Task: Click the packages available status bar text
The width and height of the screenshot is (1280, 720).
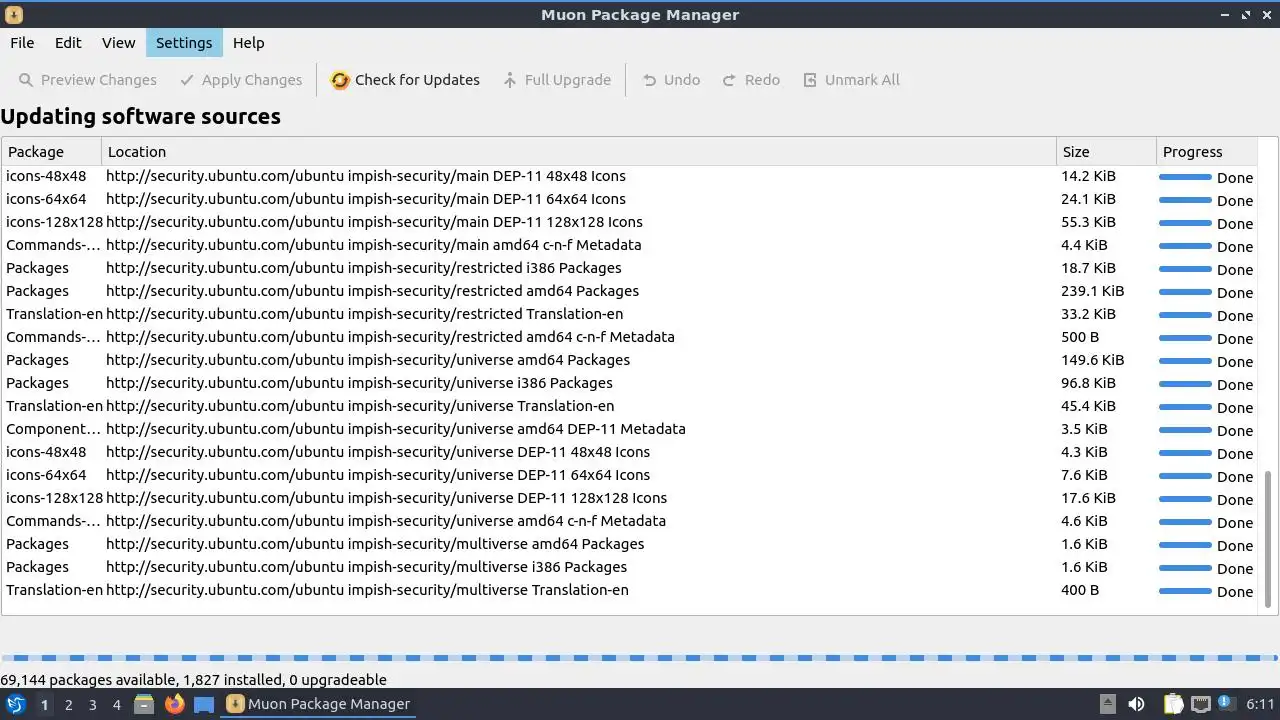Action: tap(193, 679)
